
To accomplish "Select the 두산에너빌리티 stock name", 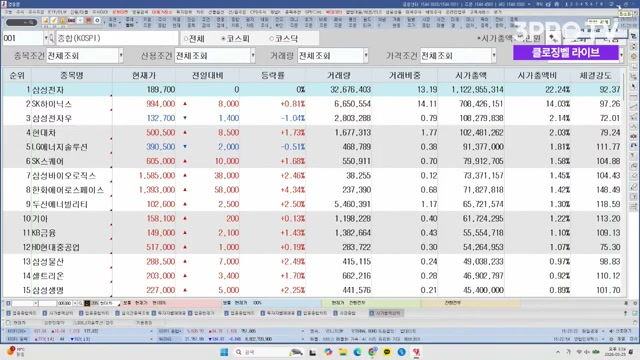I will click(60, 204).
